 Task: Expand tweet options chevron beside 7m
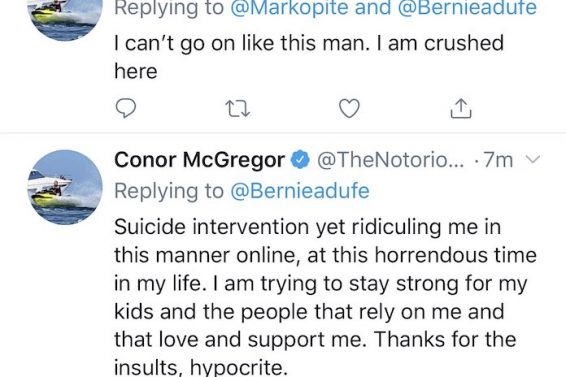(x=532, y=159)
